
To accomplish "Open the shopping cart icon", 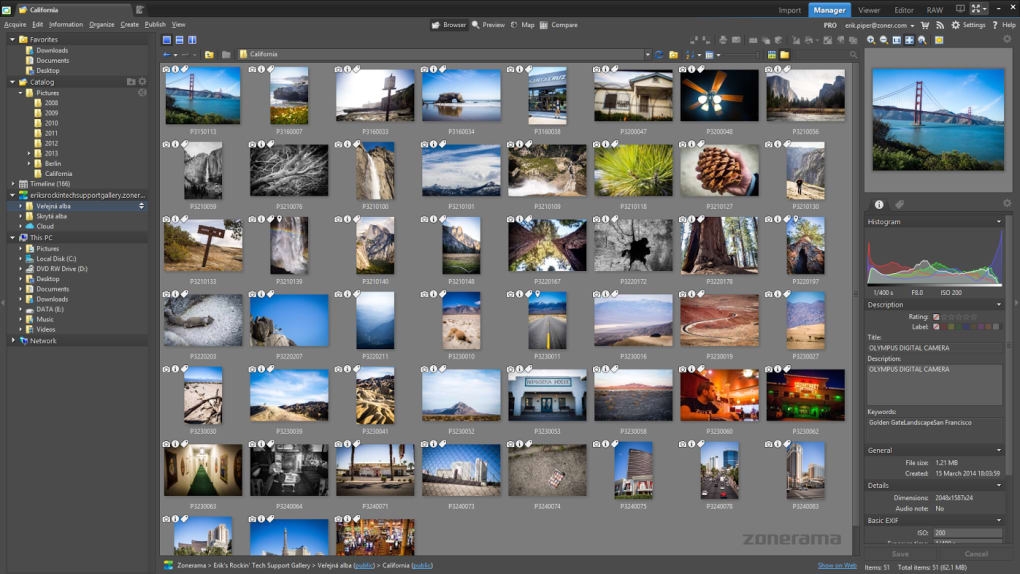I will (x=925, y=25).
